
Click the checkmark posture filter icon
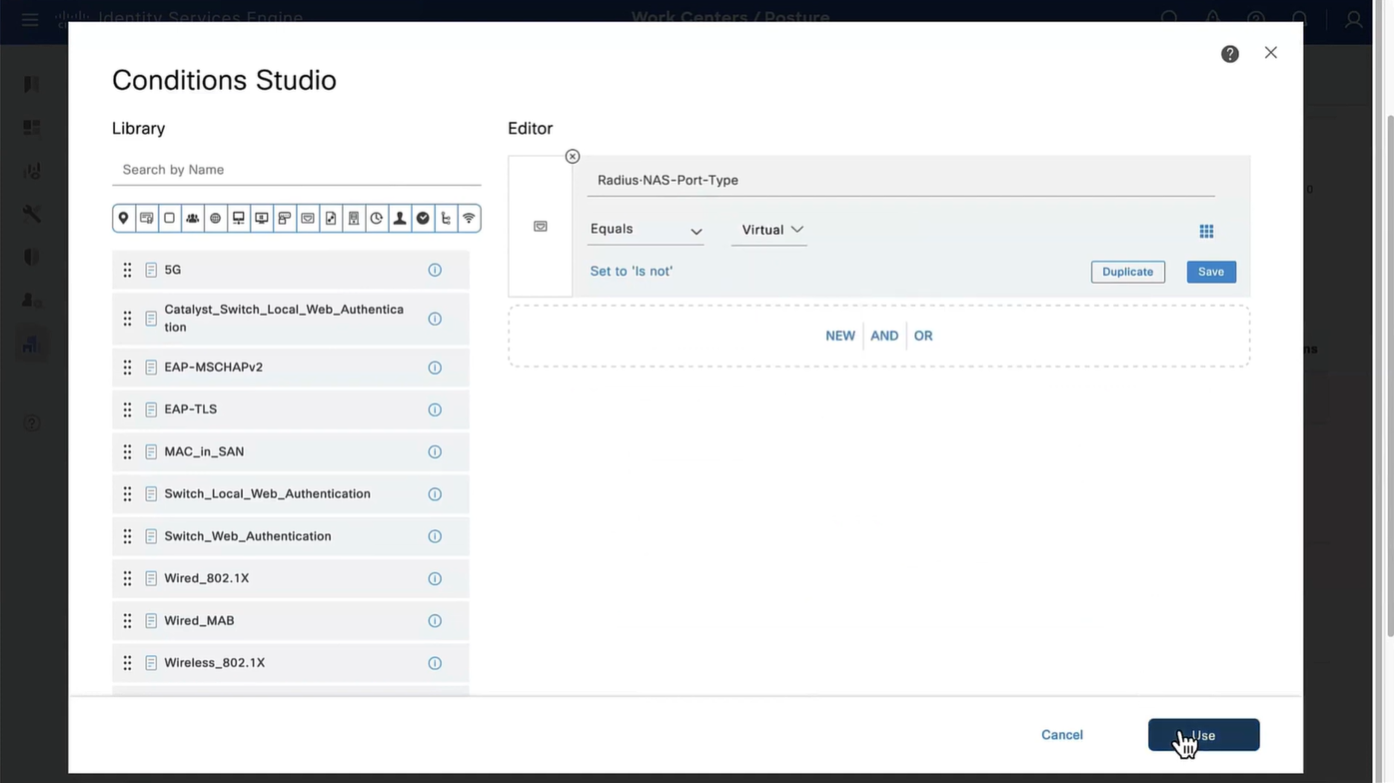point(423,218)
